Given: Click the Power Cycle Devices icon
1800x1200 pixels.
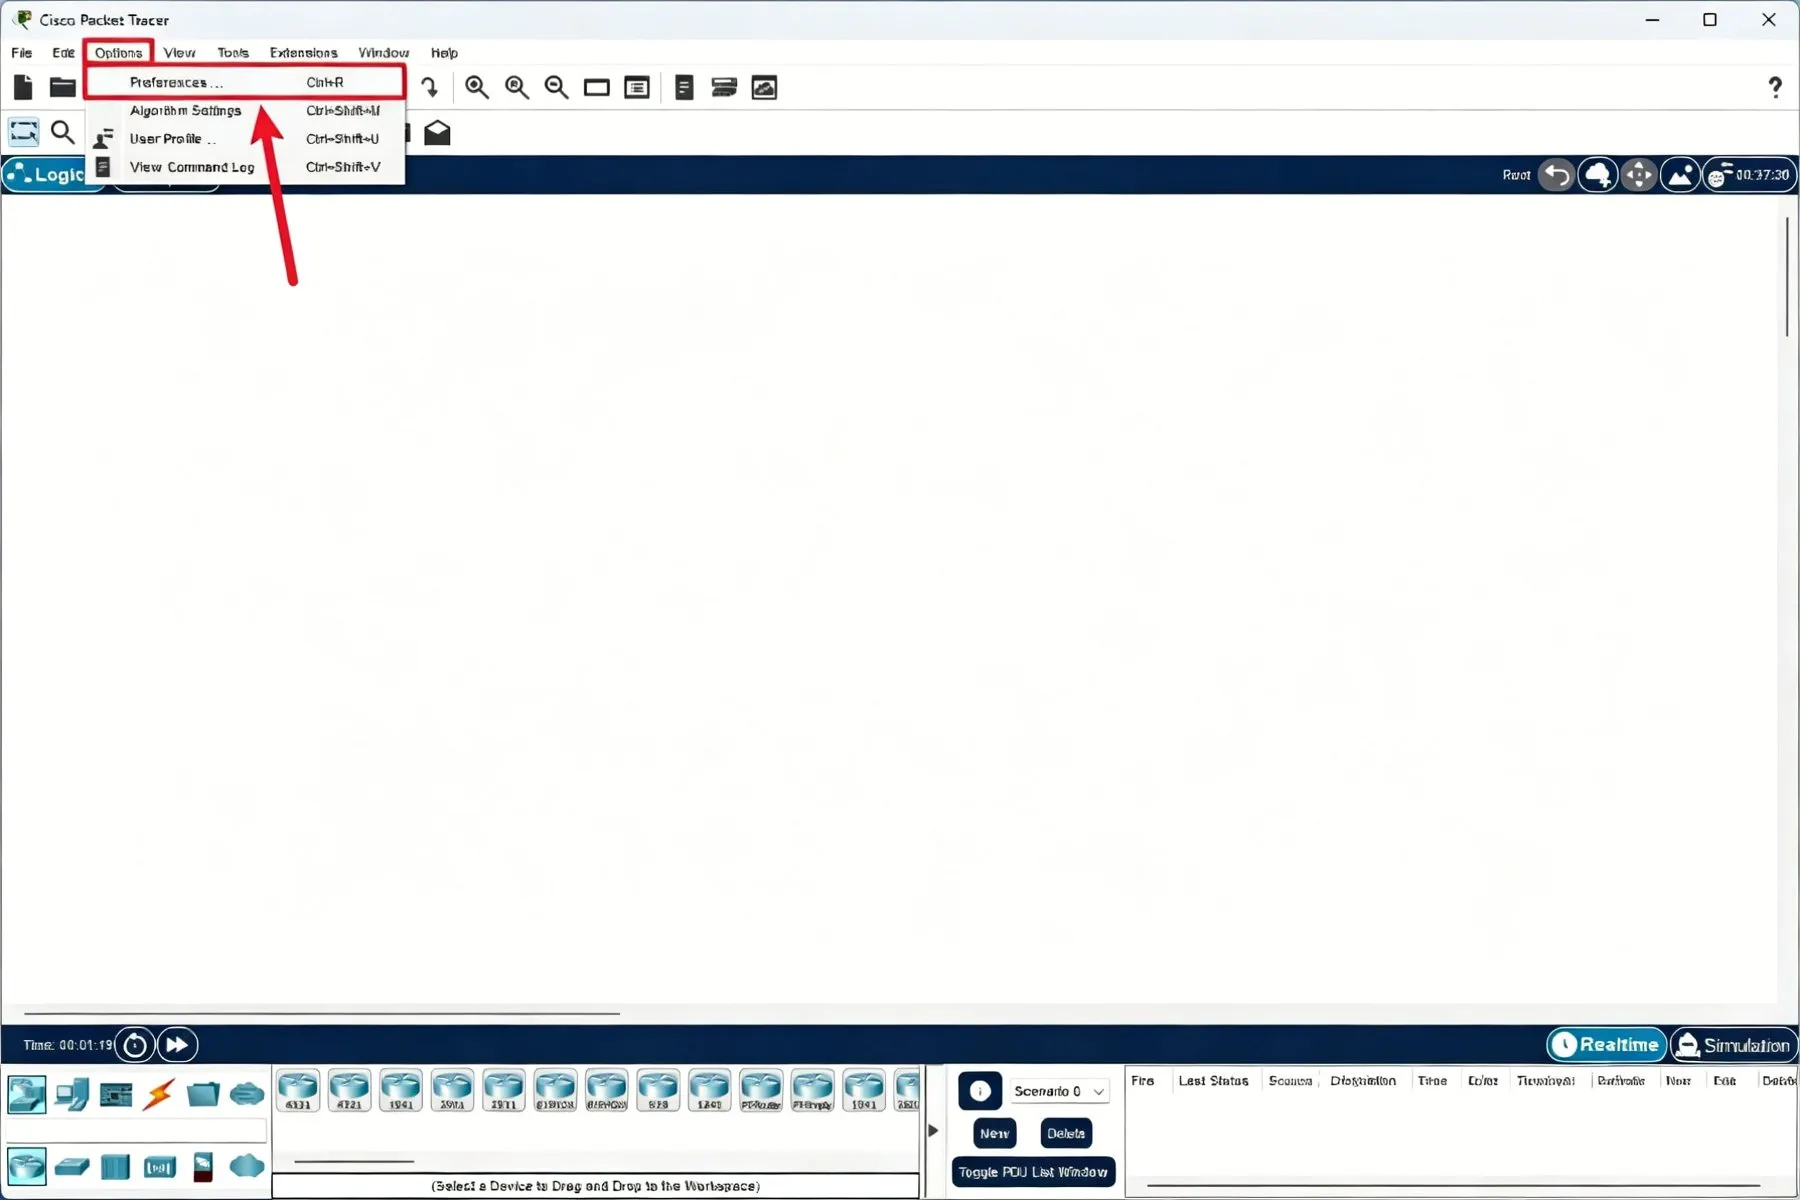Looking at the screenshot, I should (x=135, y=1045).
